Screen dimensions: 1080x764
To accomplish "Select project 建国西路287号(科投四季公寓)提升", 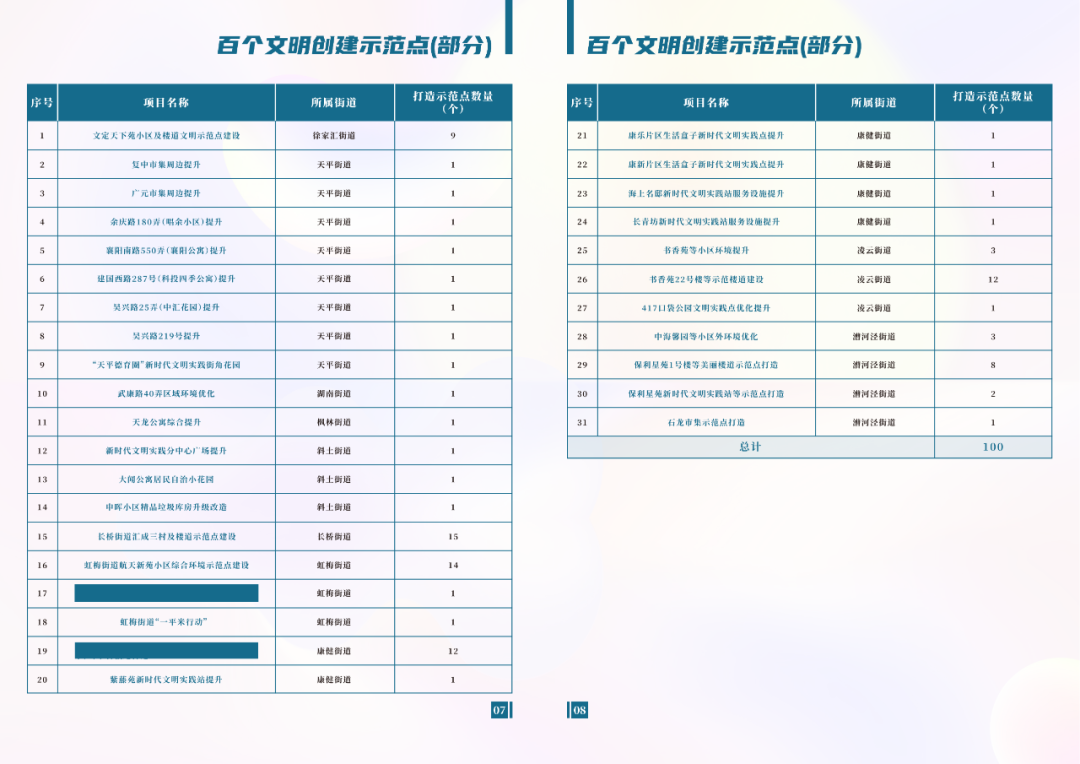I will click(x=166, y=279).
